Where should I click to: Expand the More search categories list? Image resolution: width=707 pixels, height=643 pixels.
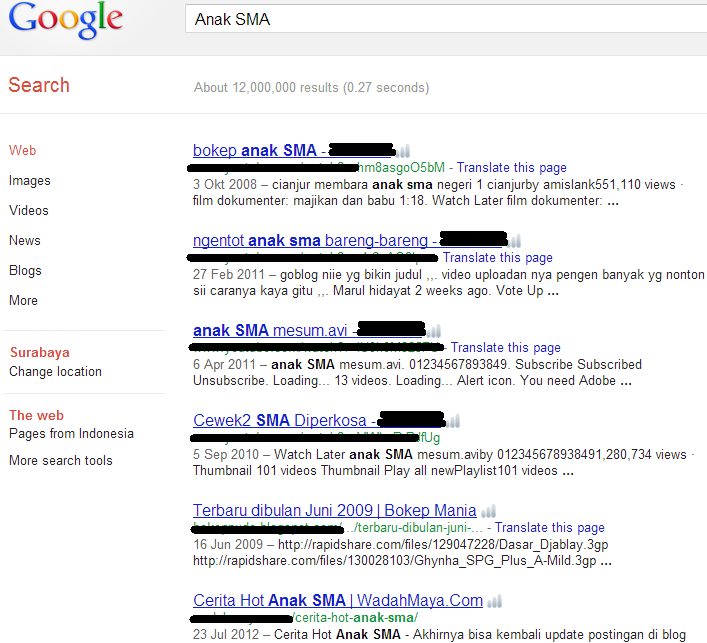23,300
